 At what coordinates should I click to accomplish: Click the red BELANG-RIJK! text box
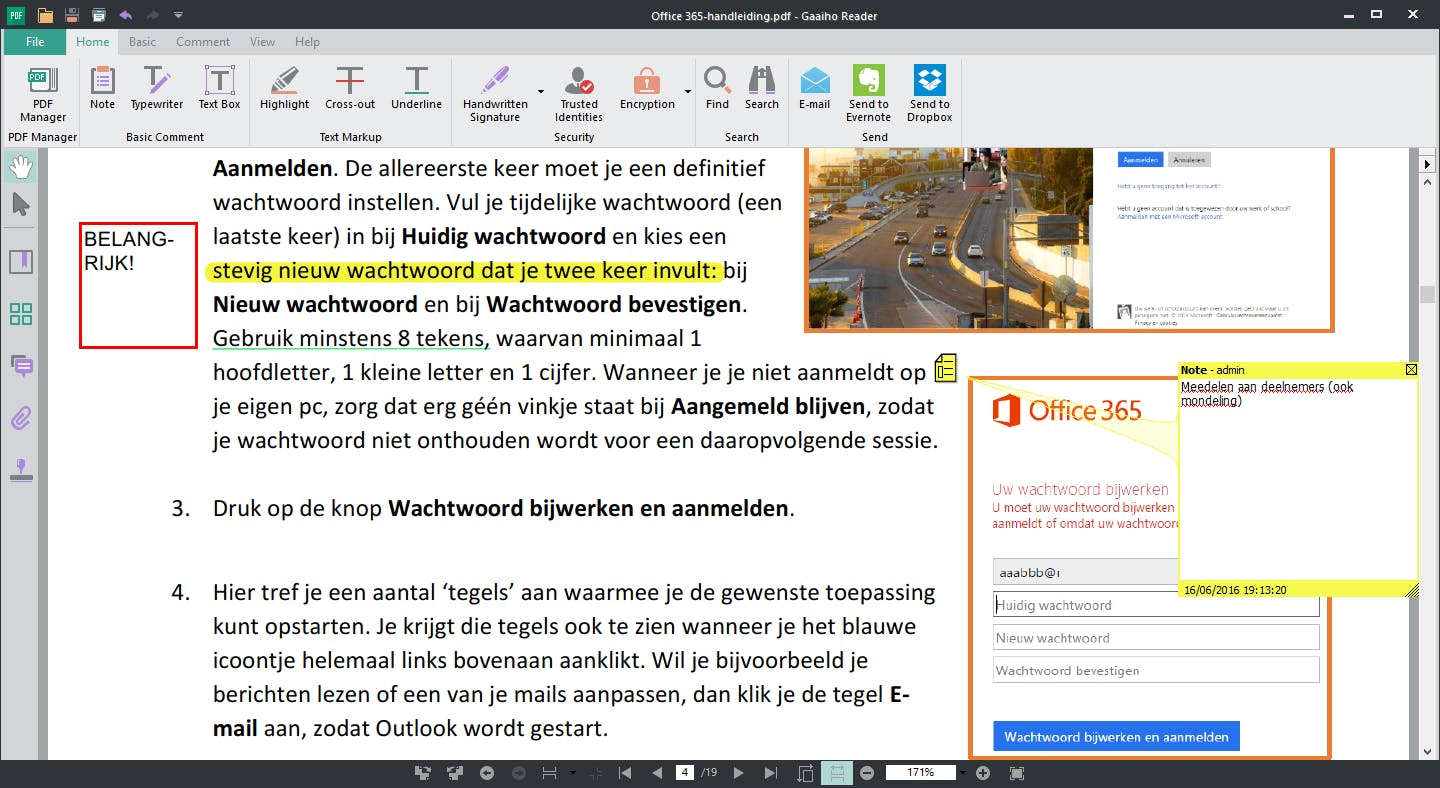point(138,285)
